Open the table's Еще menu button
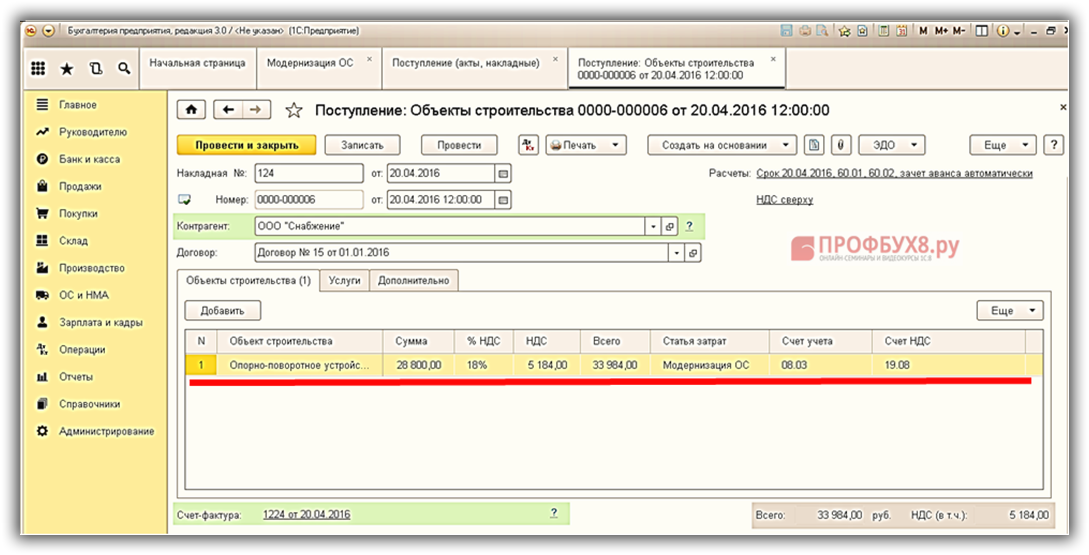Screen dimensions: 1089x555 pos(1010,310)
